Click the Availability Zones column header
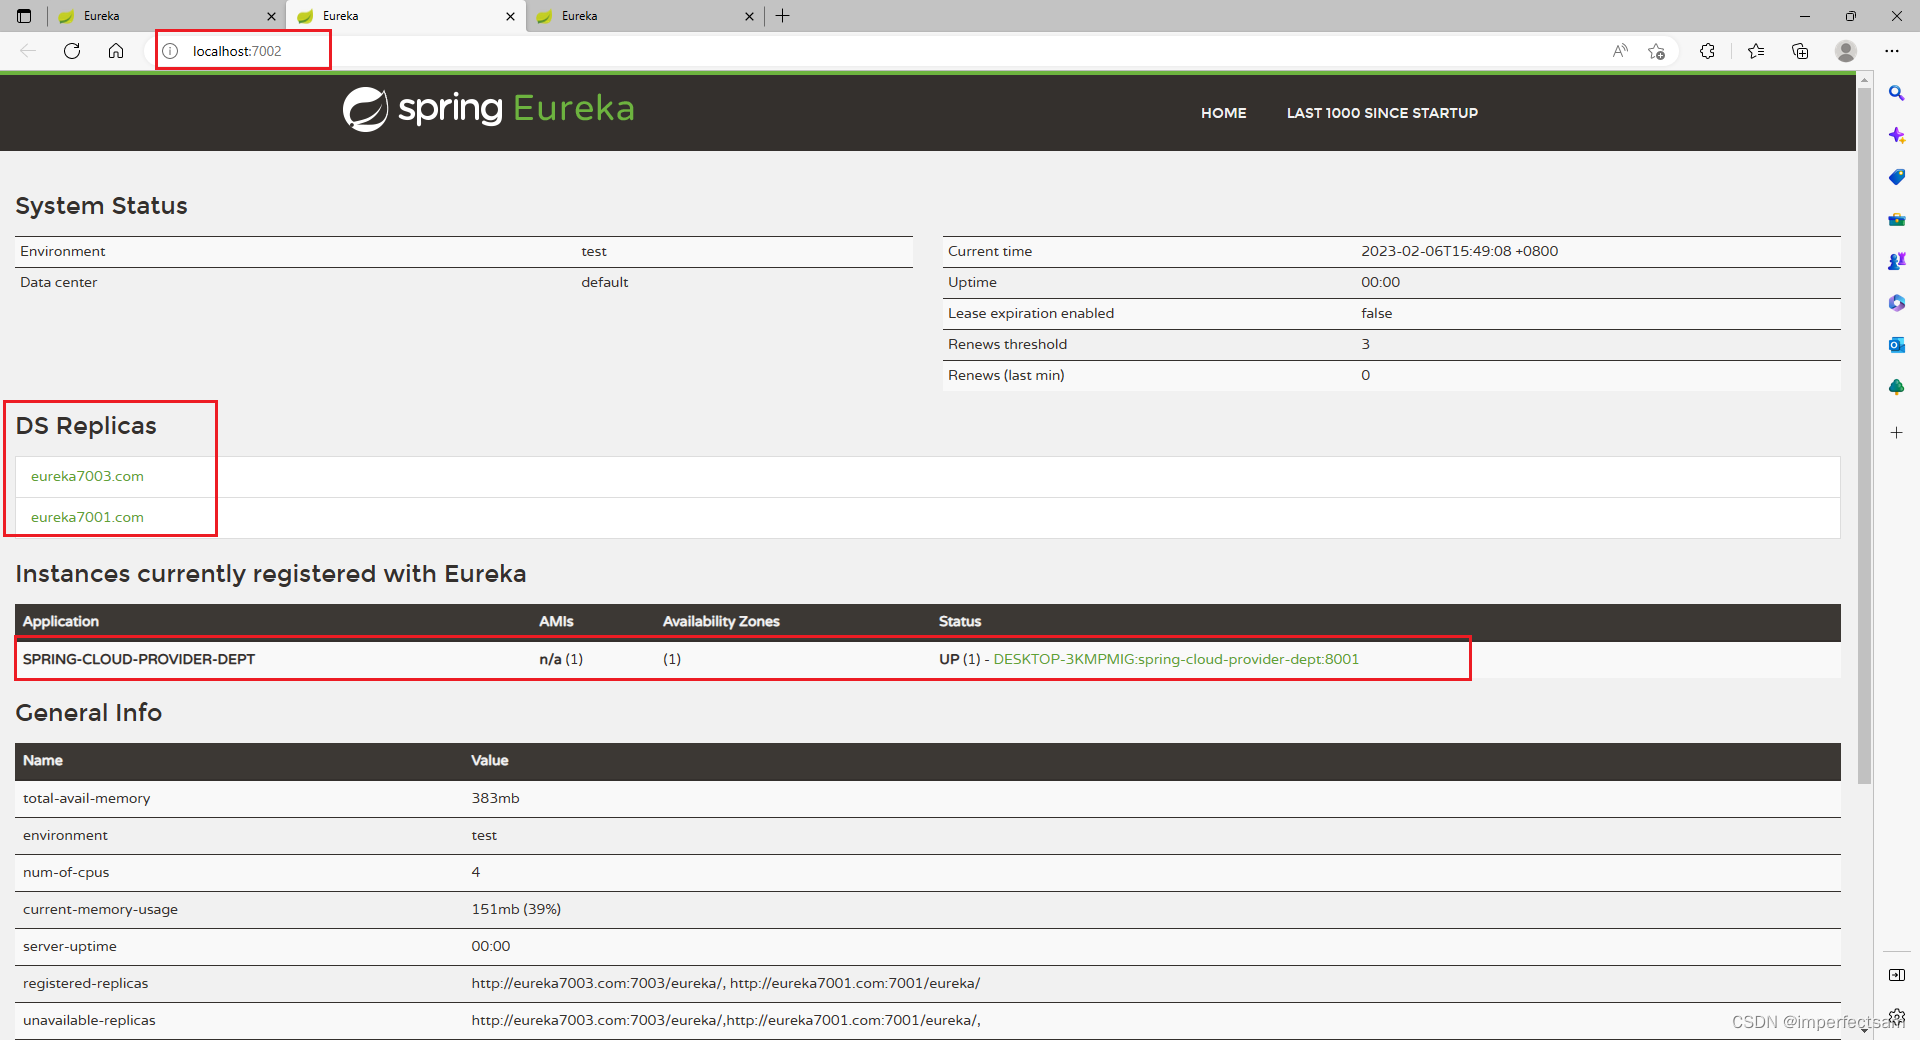 [x=721, y=621]
